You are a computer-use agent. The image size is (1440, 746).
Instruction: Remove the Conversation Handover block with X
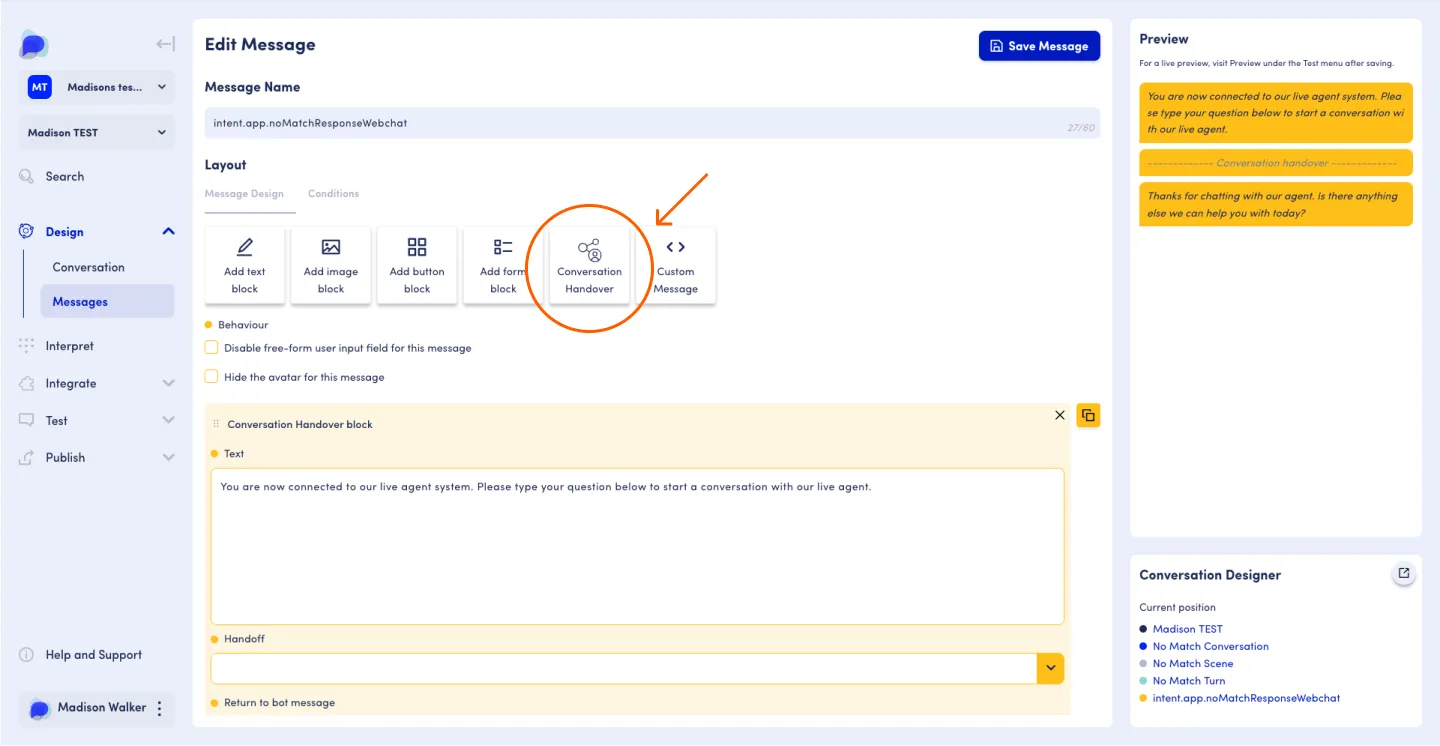point(1060,415)
